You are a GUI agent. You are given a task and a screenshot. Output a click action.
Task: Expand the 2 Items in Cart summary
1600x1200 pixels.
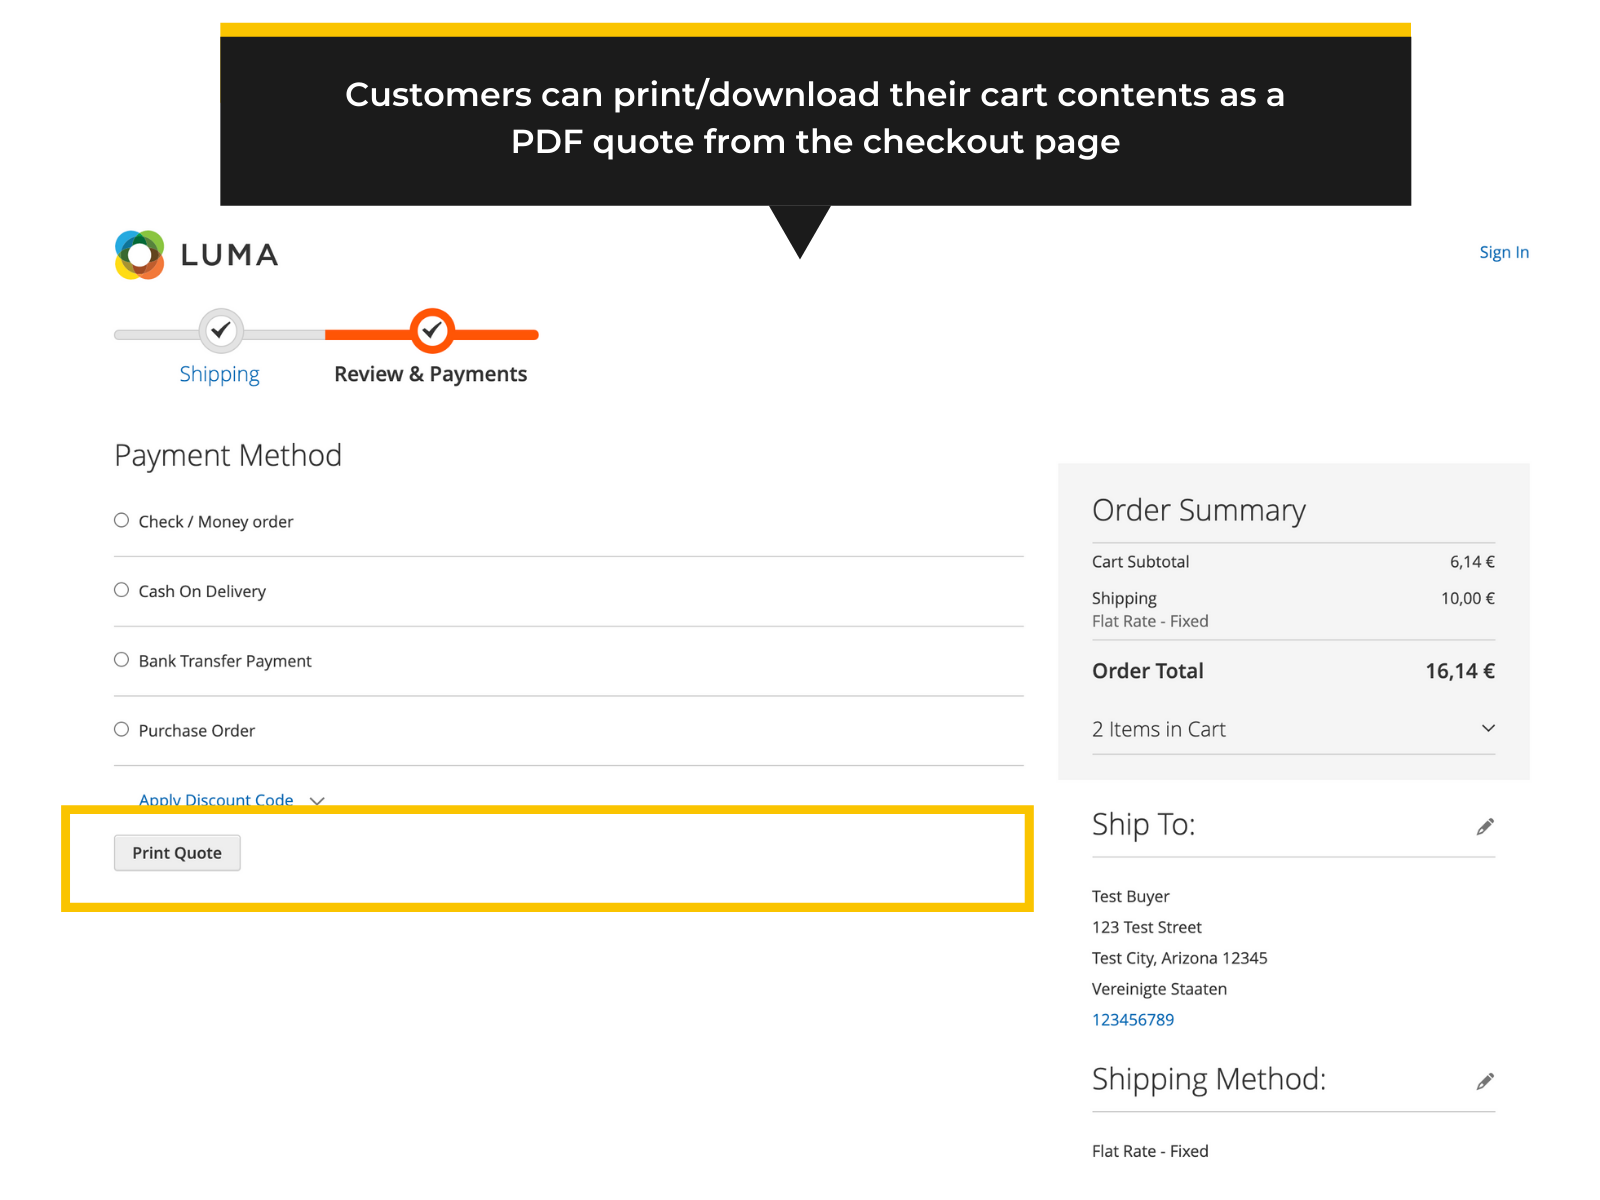coord(1488,728)
